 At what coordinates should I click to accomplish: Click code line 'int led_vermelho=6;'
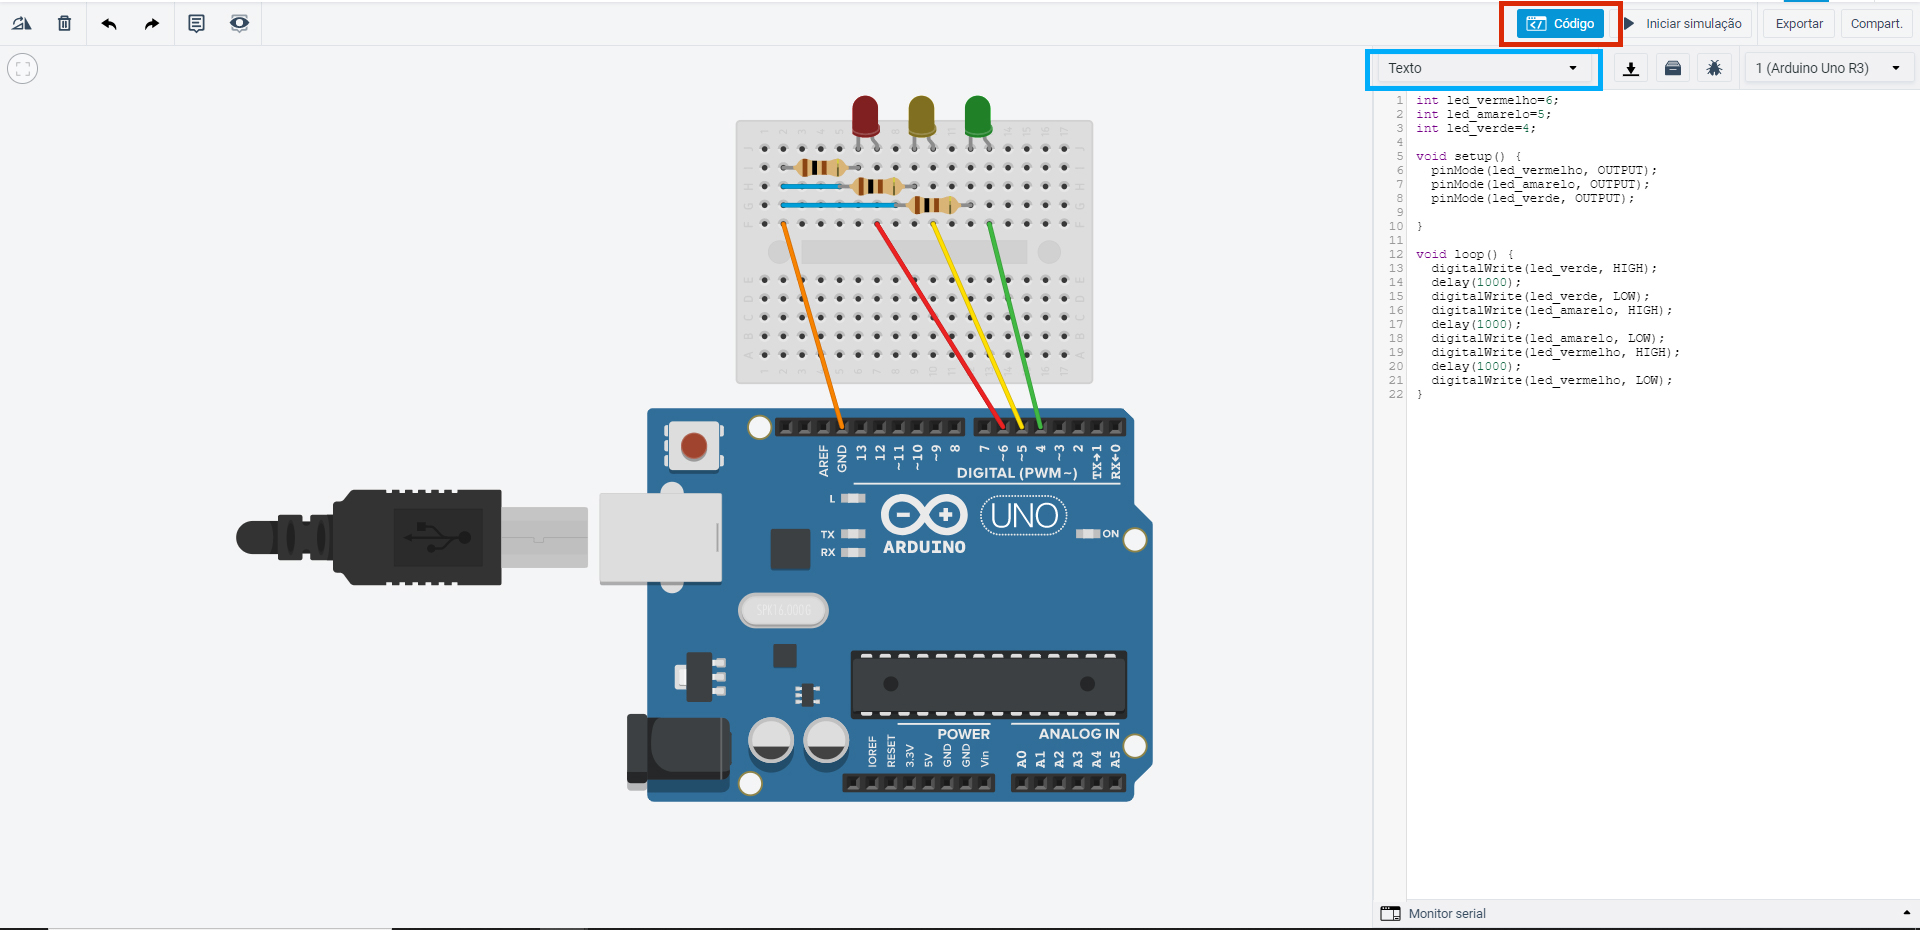[x=1487, y=100]
